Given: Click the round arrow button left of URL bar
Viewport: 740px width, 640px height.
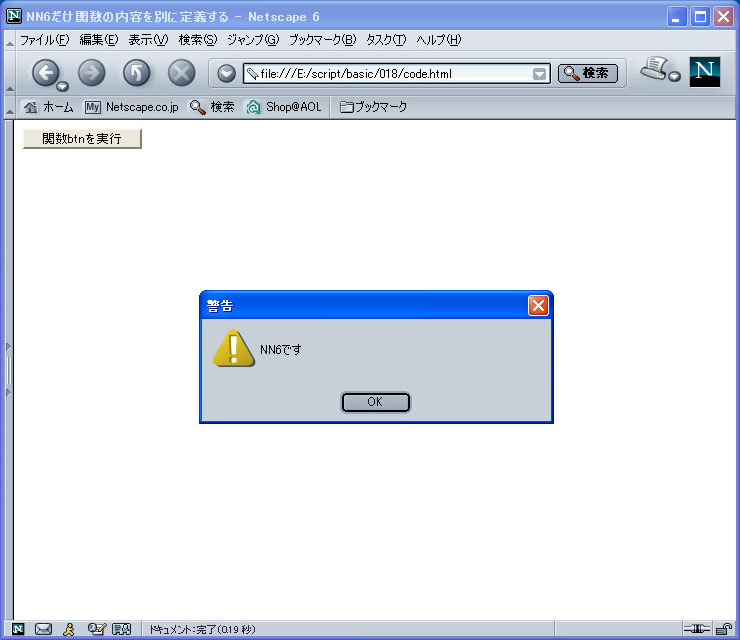Looking at the screenshot, I should [227, 74].
